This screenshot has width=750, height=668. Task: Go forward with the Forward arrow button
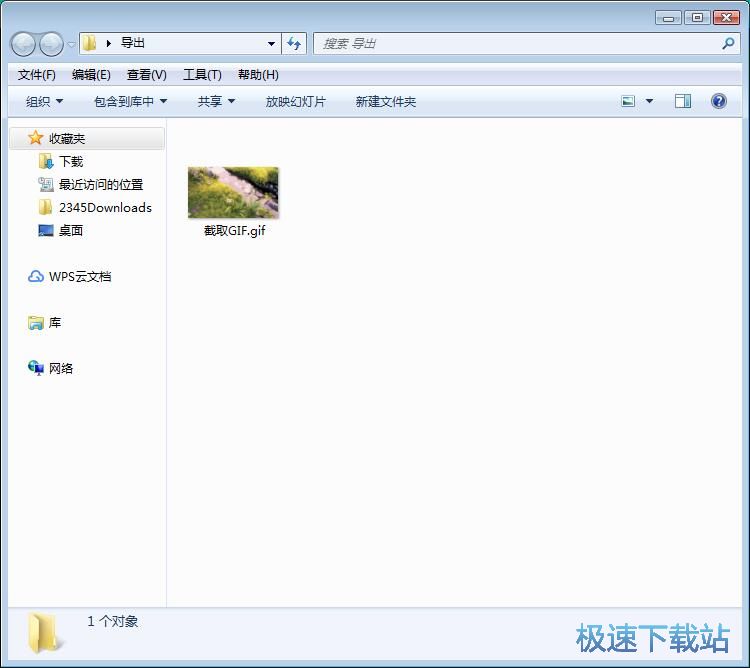click(51, 44)
